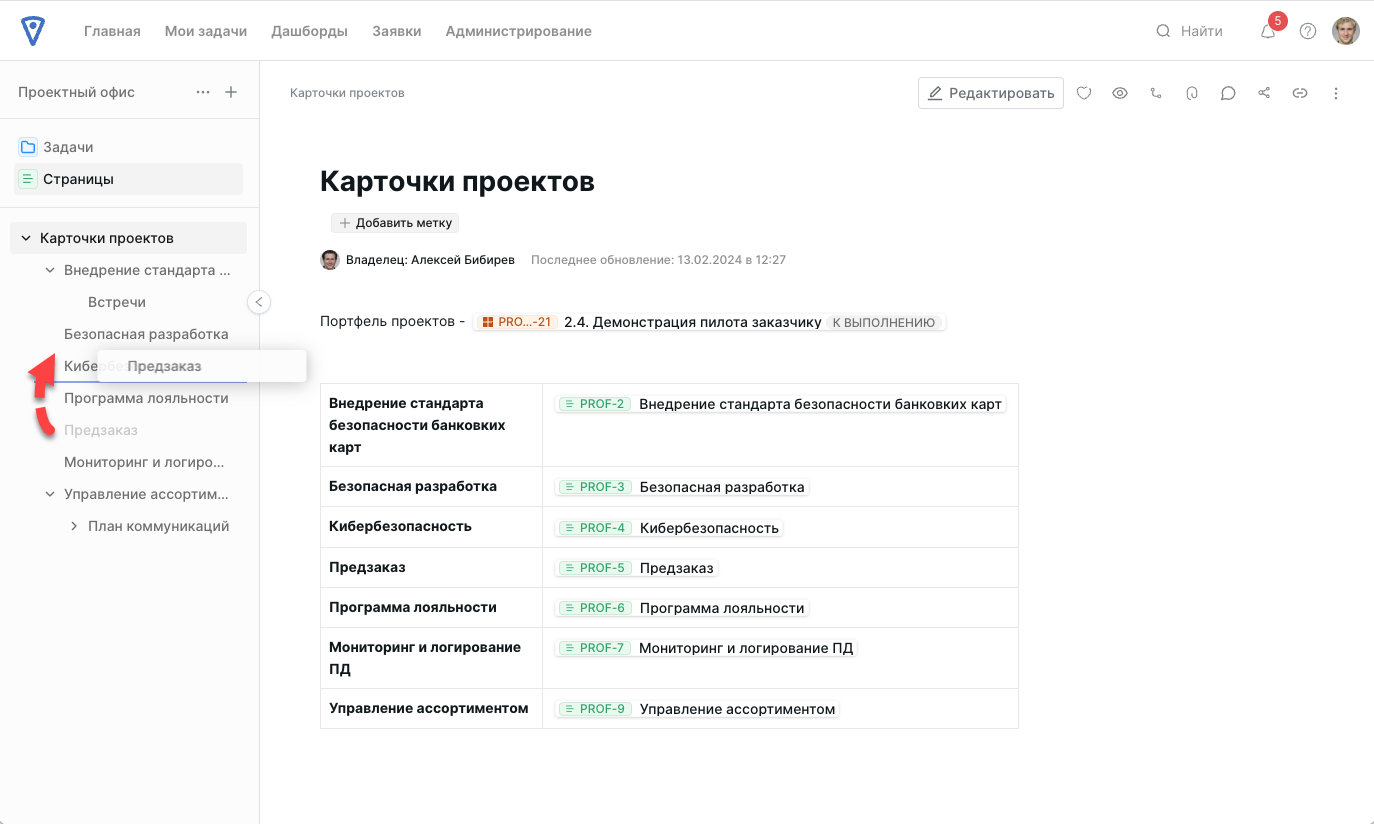Expand the План коммуникаций tree item
Screen dimensions: 1374x824
coord(74,526)
